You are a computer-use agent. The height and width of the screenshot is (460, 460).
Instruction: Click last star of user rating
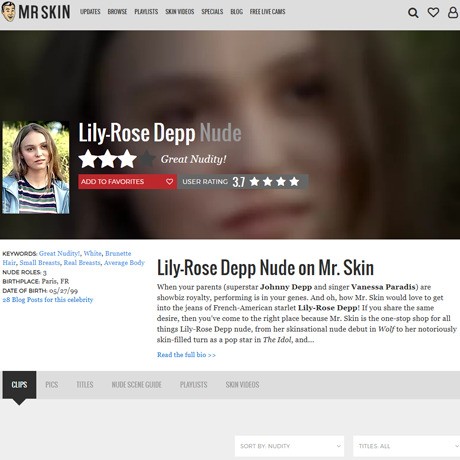tap(294, 182)
